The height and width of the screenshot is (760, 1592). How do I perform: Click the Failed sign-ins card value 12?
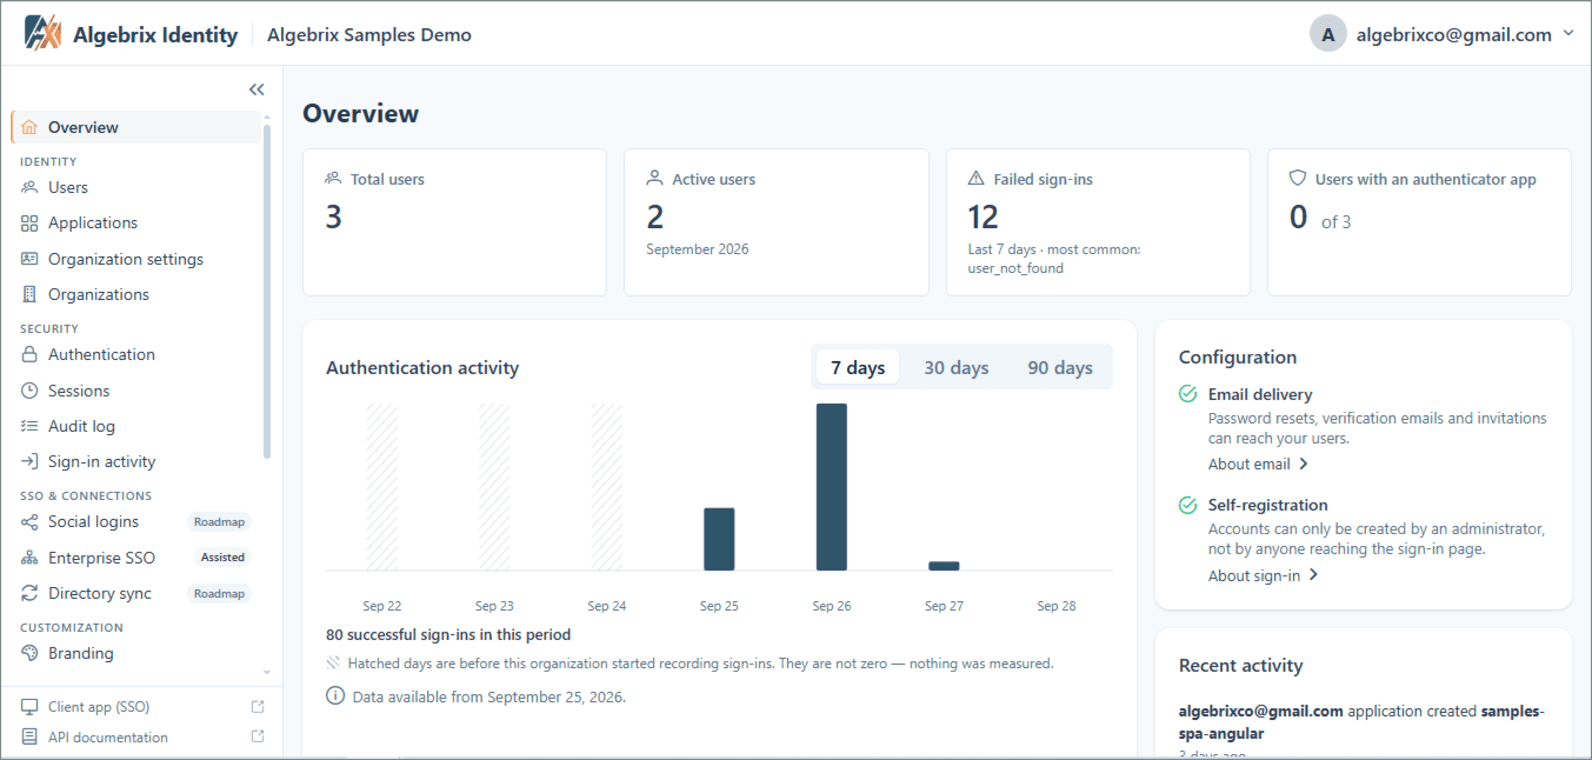983,217
